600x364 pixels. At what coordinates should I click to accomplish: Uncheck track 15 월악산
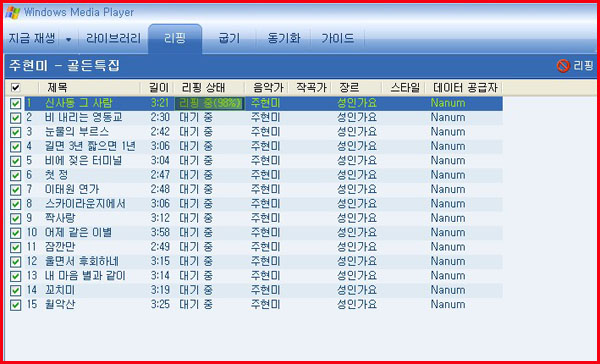(15, 305)
